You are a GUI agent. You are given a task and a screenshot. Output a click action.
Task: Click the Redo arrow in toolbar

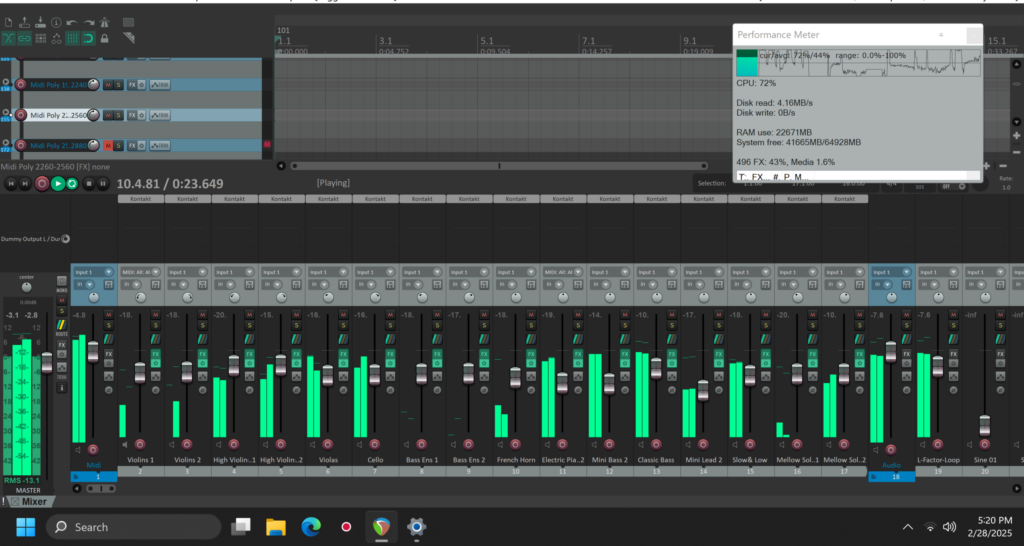tap(88, 23)
